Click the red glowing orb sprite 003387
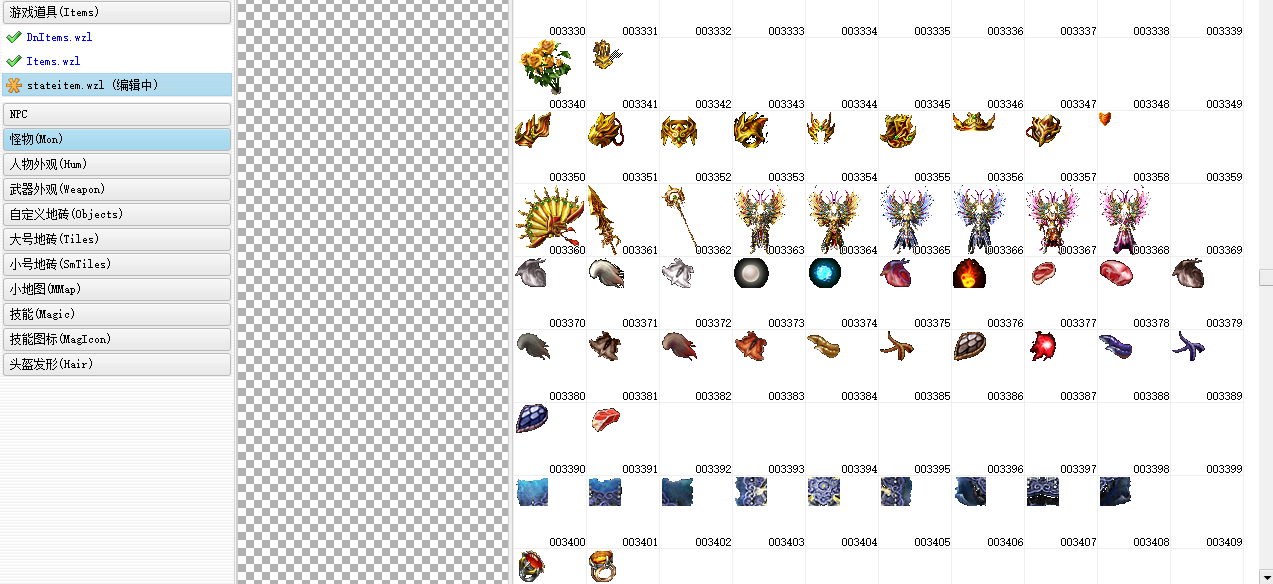This screenshot has width=1273, height=584. coord(1044,346)
